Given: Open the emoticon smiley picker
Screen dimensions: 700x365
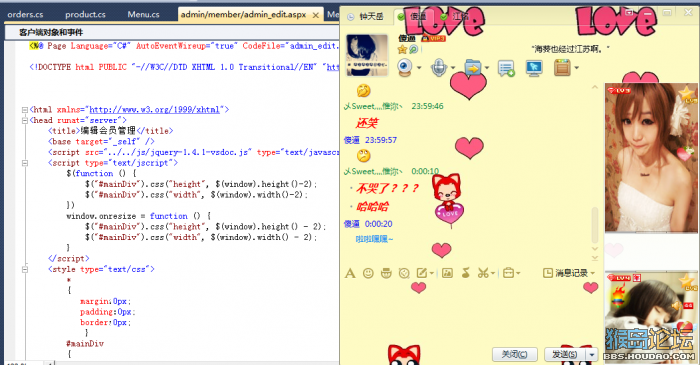Looking at the screenshot, I should (368, 273).
